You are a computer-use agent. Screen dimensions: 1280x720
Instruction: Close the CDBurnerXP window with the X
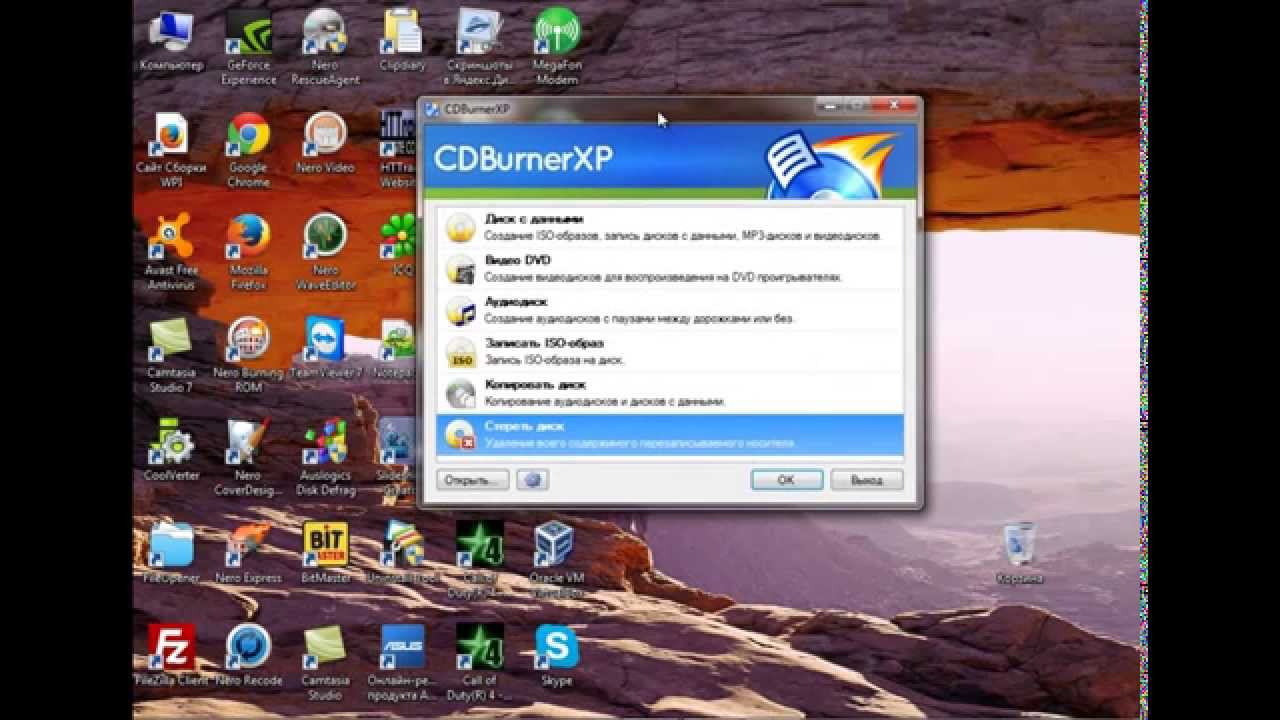(x=896, y=104)
